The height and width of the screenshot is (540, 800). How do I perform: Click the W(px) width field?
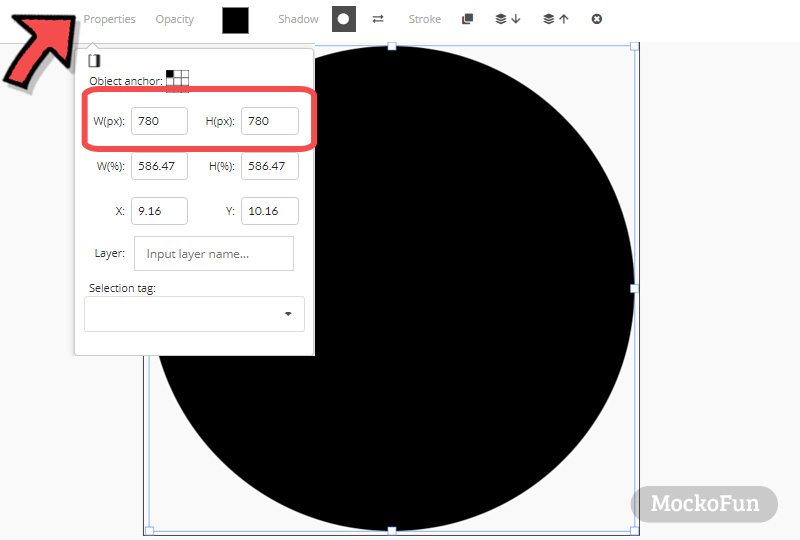pos(159,121)
